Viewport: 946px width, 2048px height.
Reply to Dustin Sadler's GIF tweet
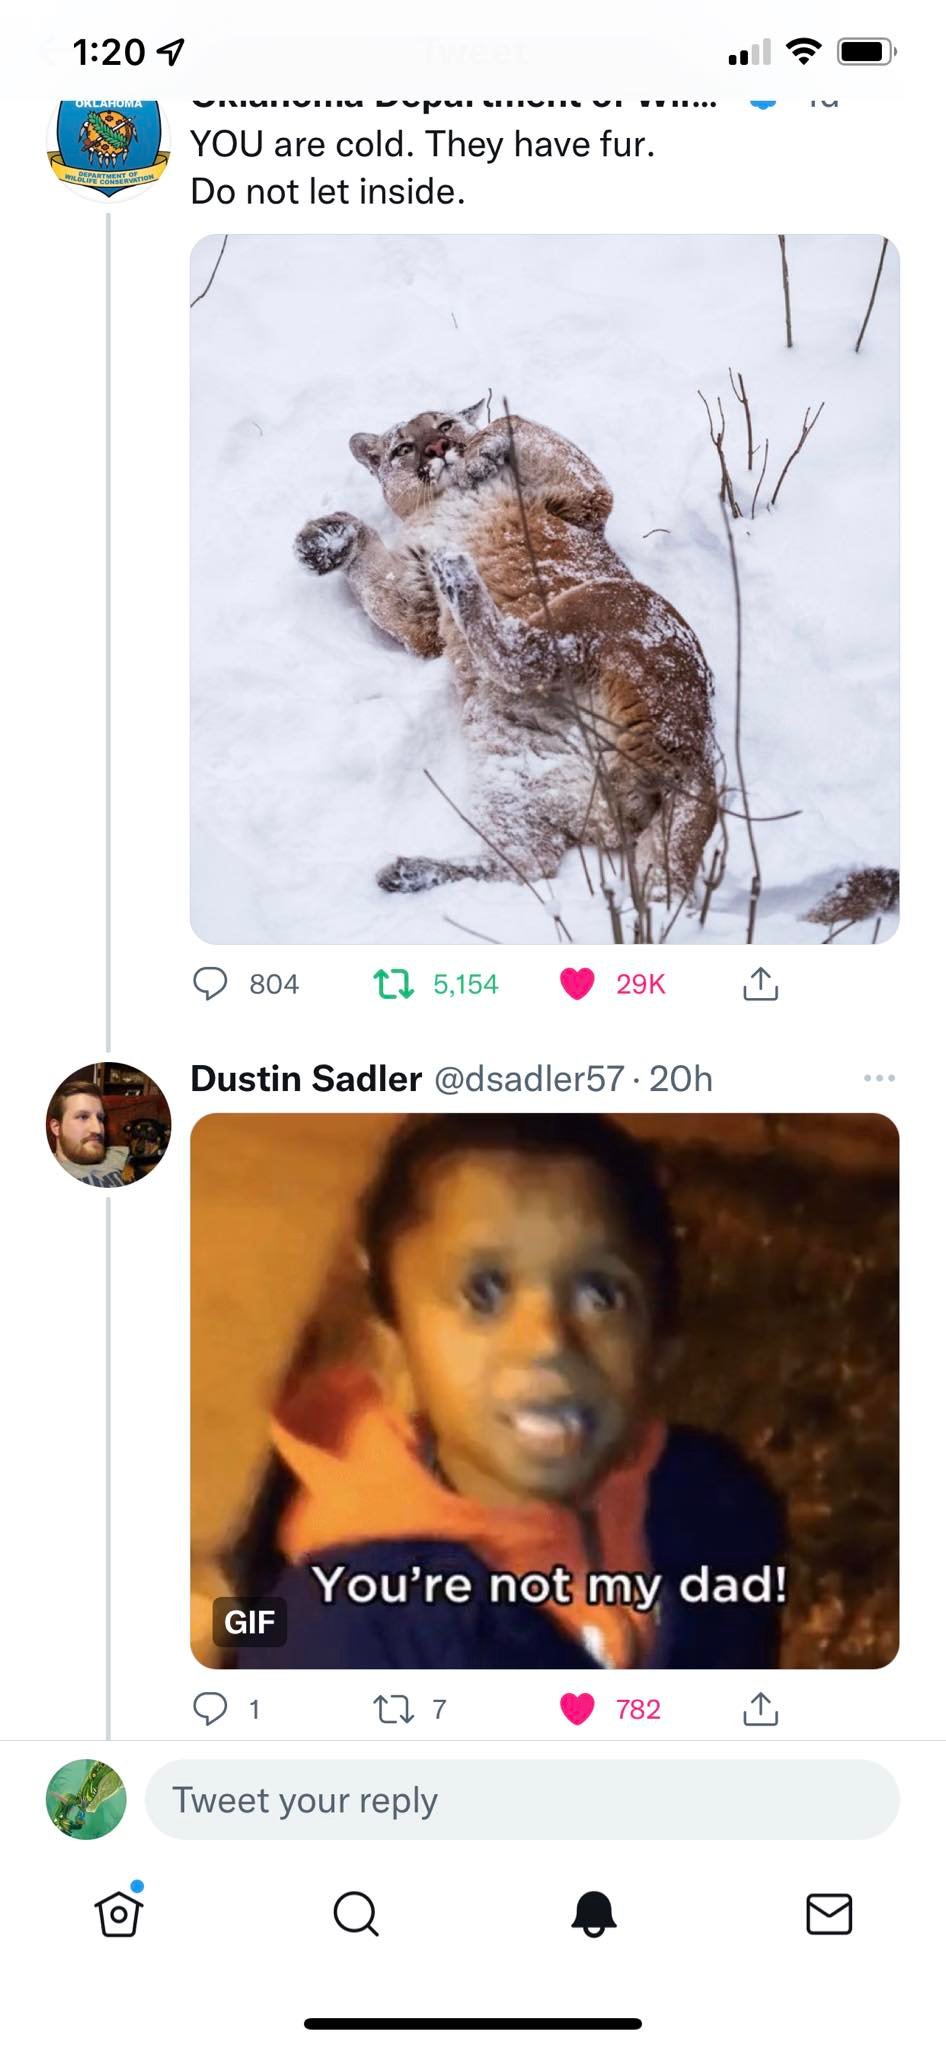(210, 1709)
